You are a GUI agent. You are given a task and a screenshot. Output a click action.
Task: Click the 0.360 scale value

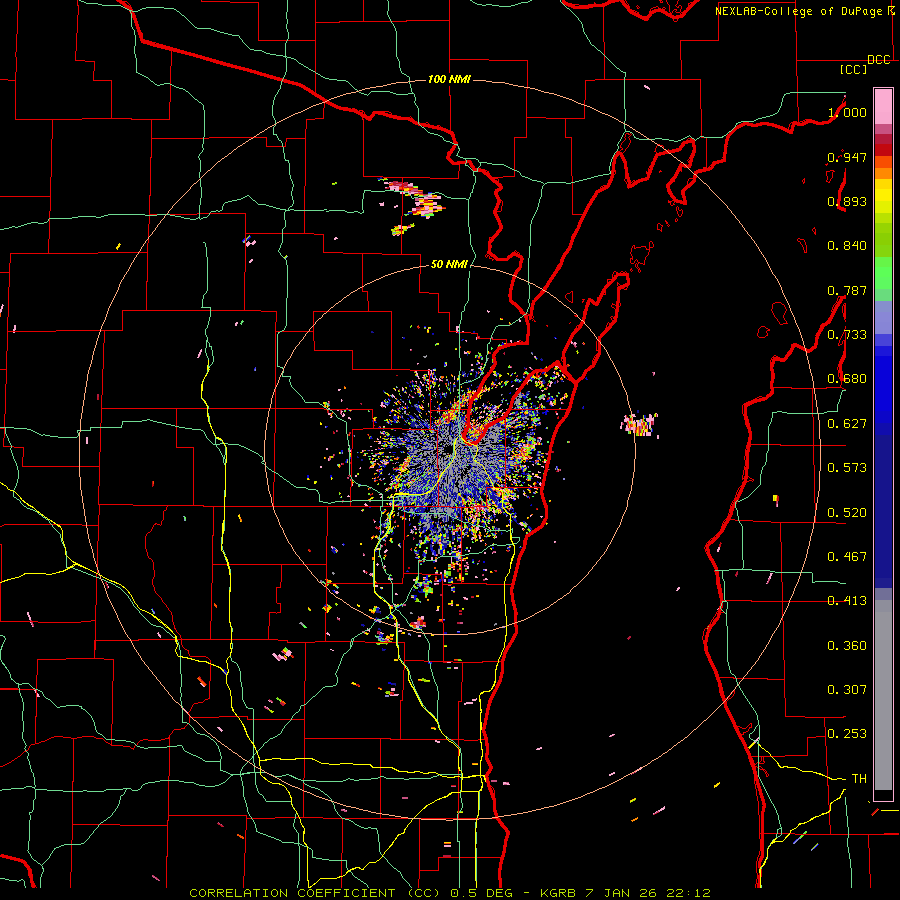click(847, 646)
